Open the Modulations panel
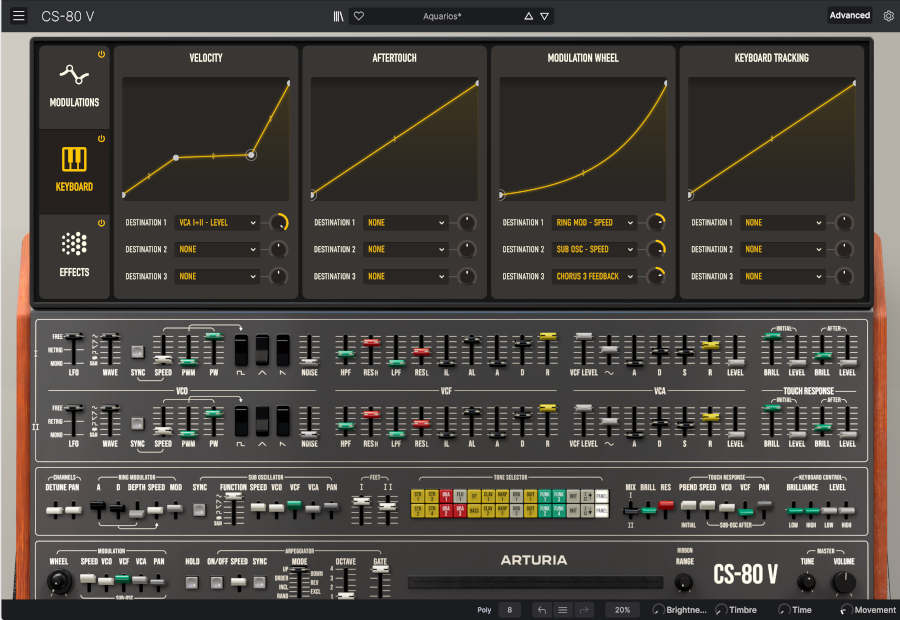This screenshot has height=620, width=900. pyautogui.click(x=74, y=87)
